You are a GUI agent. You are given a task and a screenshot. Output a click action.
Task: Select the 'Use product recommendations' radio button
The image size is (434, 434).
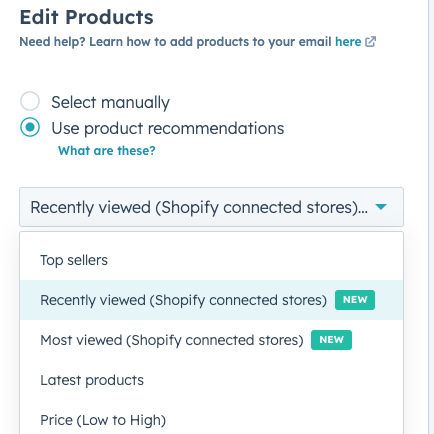point(30,127)
